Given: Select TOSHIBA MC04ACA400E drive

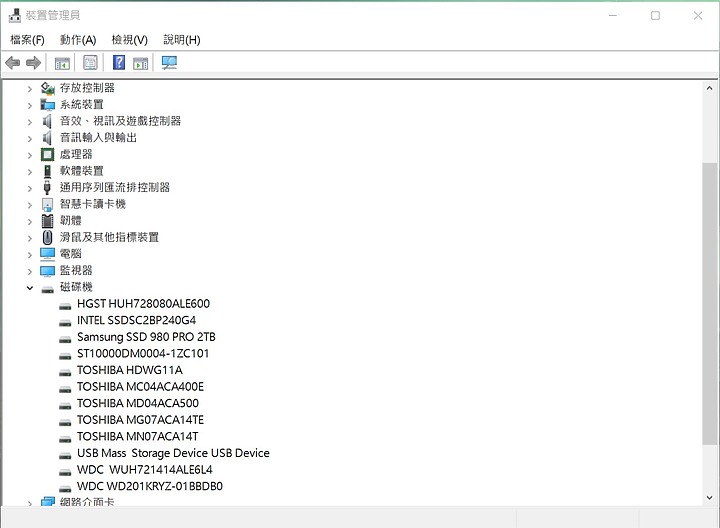Looking at the screenshot, I should (140, 387).
